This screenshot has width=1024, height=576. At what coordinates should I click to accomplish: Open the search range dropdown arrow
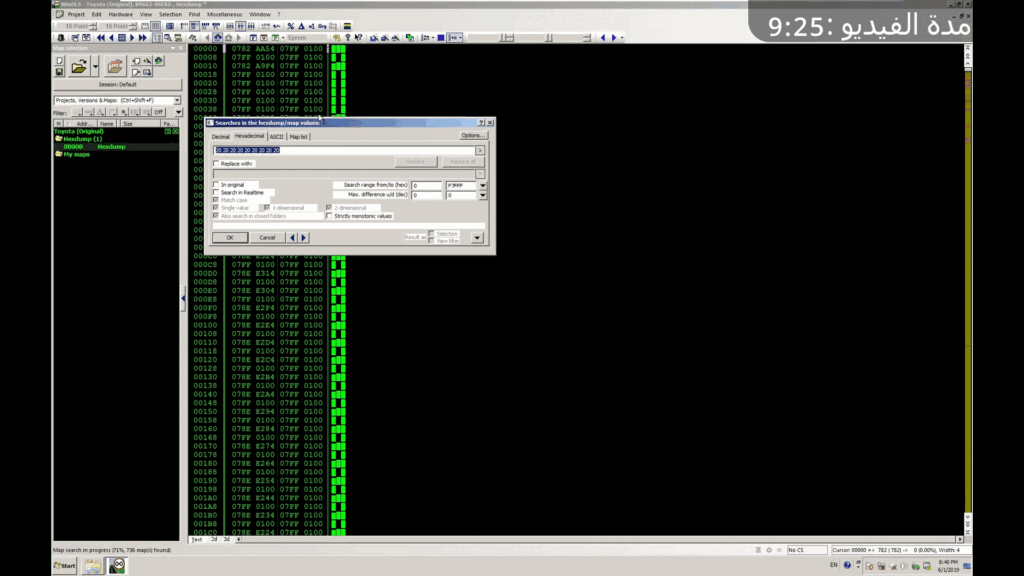pos(483,185)
